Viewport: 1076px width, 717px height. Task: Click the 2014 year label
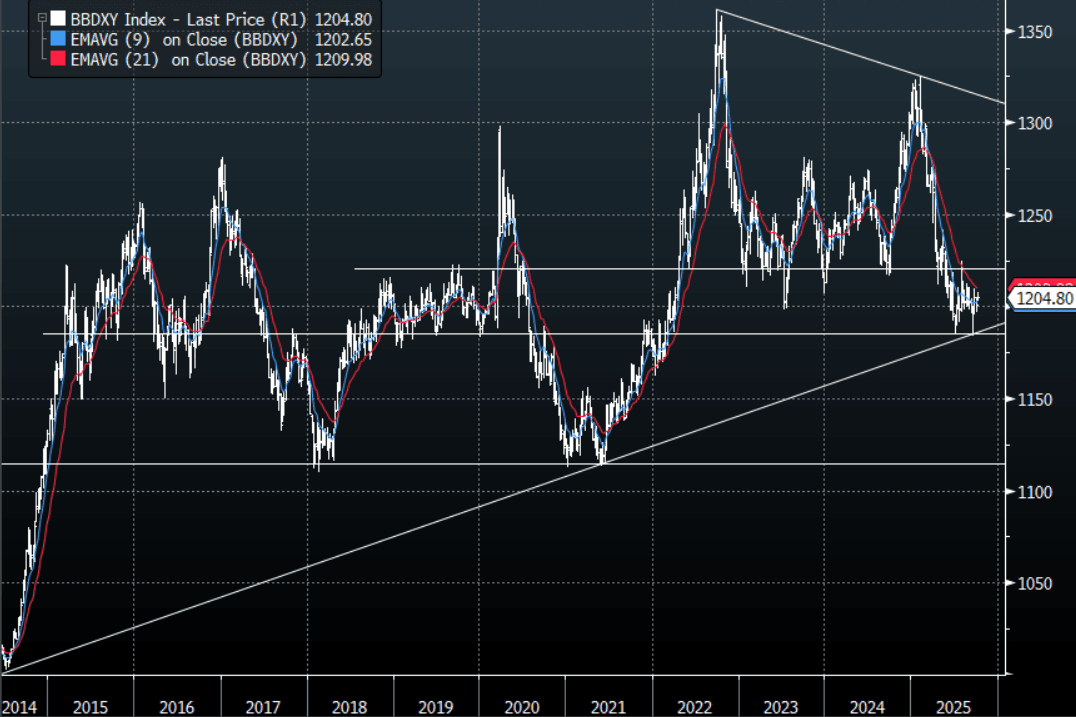point(19,707)
